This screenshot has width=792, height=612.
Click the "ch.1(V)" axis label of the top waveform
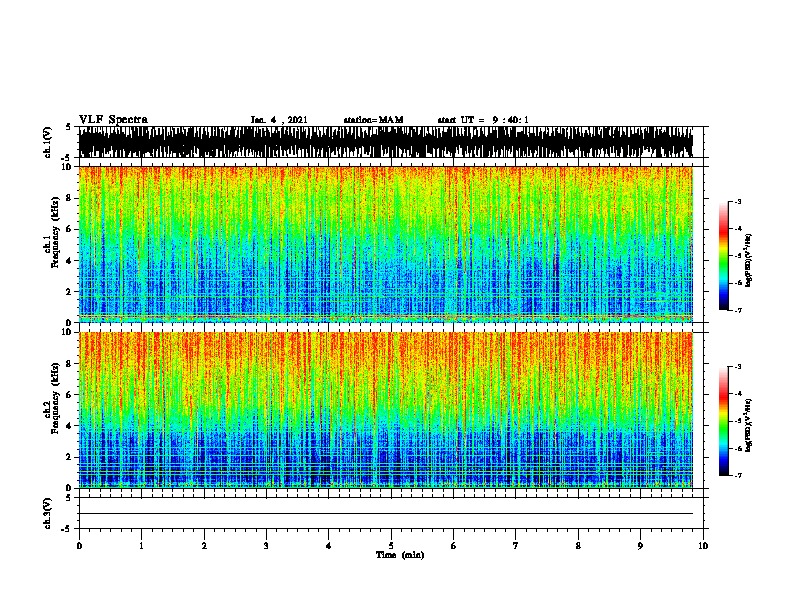[47, 142]
